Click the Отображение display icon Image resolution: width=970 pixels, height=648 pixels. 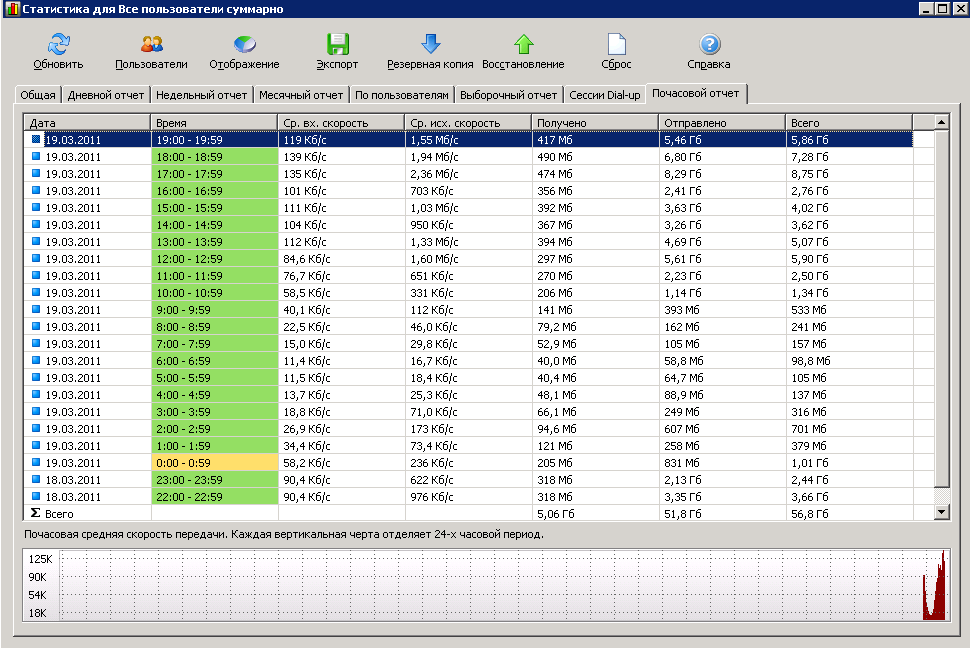click(x=244, y=45)
